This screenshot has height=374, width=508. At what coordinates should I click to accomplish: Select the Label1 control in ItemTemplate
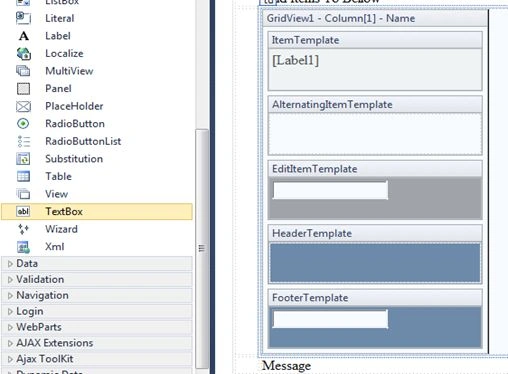click(295, 60)
